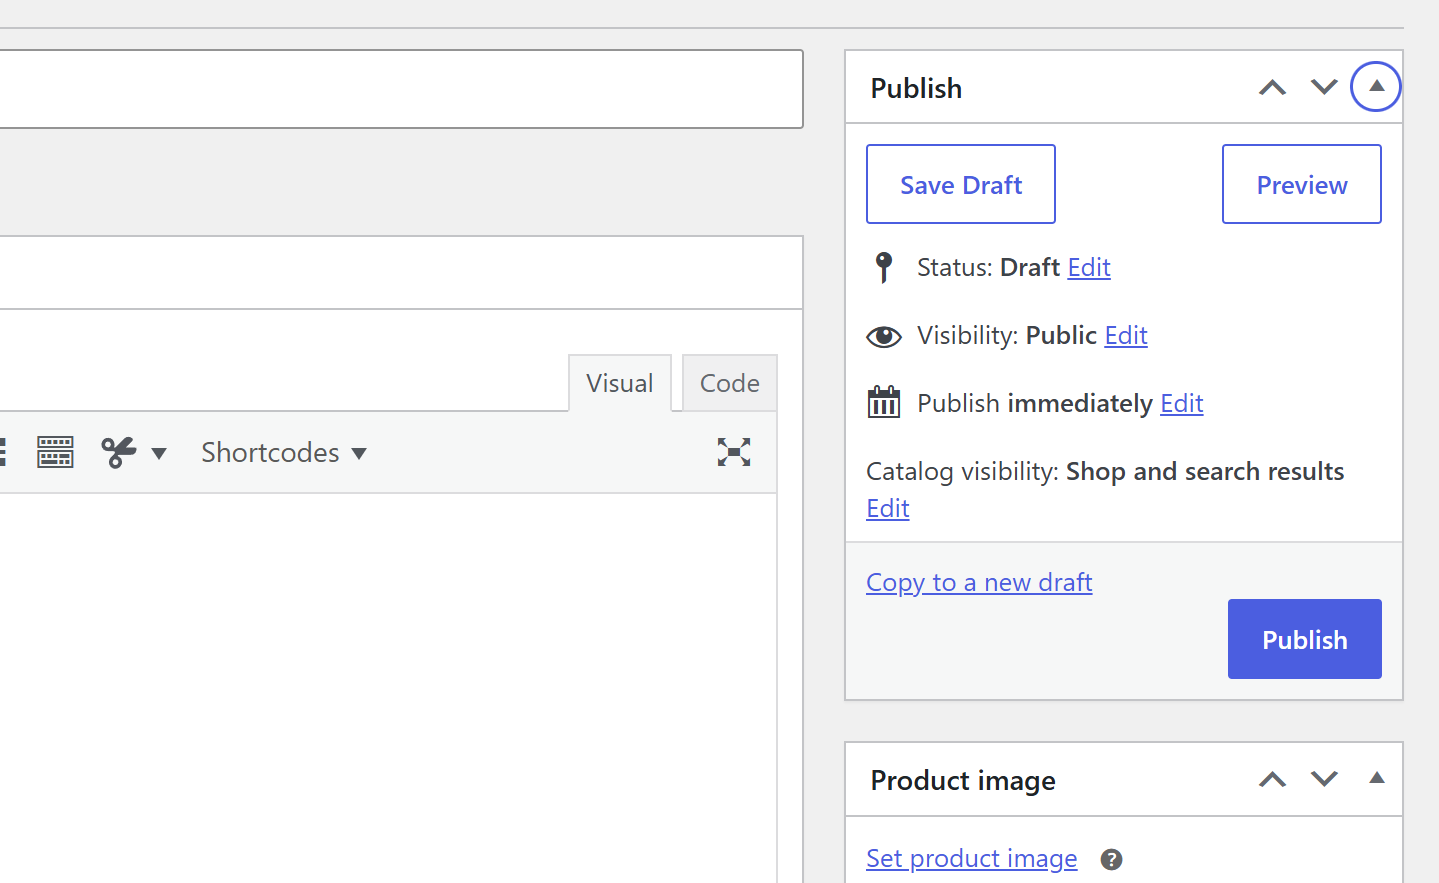Open the scissors tool dropdown
The width and height of the screenshot is (1439, 883).
pyautogui.click(x=134, y=452)
